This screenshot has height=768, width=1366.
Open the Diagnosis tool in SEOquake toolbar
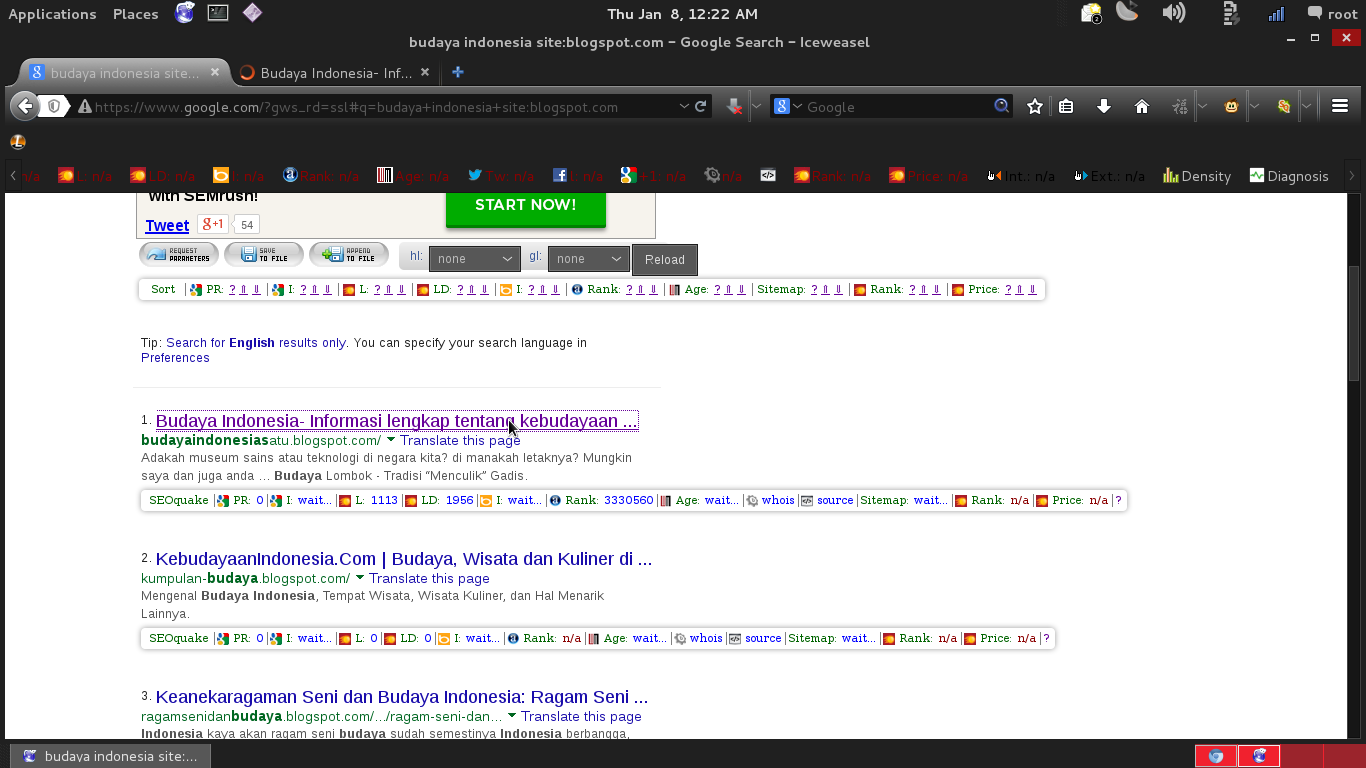pyautogui.click(x=1289, y=176)
